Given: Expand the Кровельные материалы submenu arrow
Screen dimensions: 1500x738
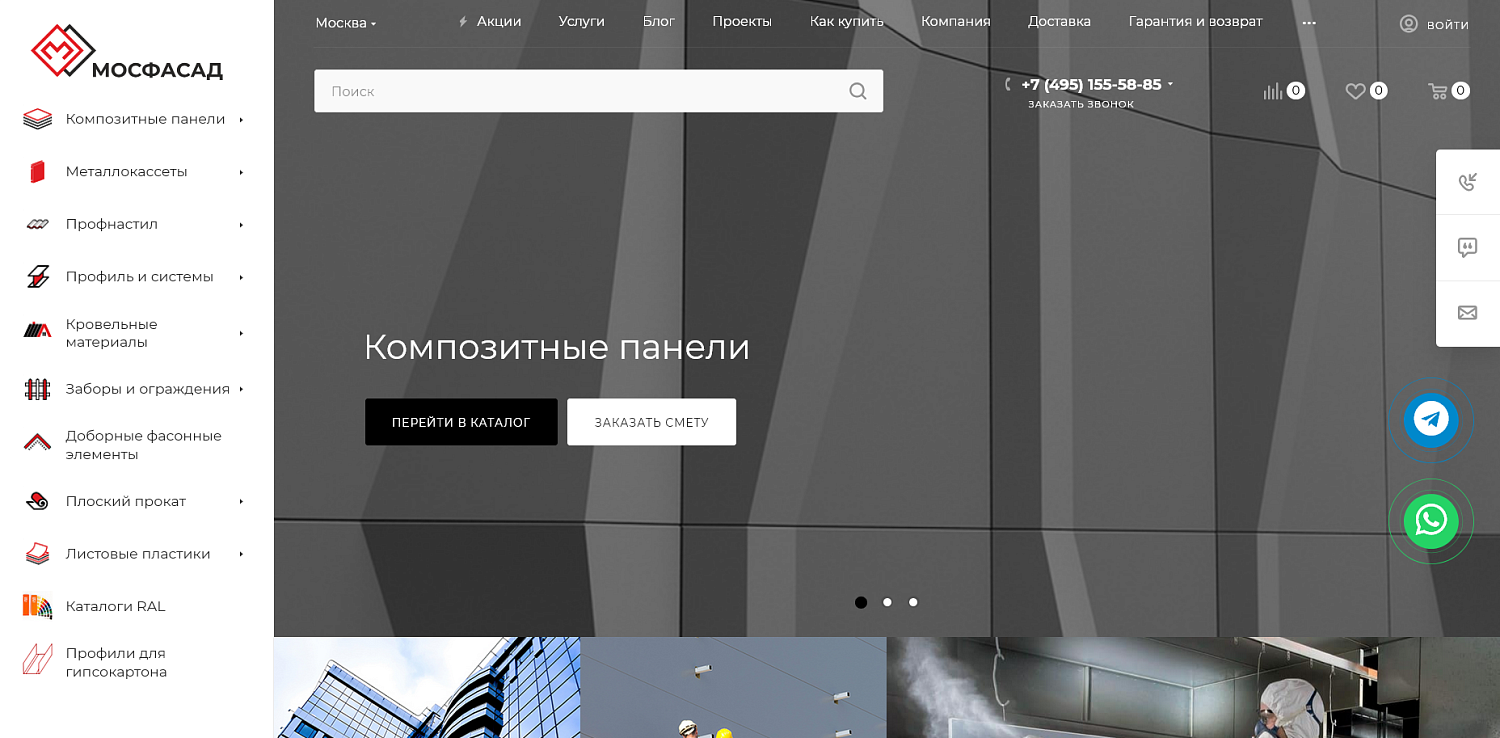Looking at the screenshot, I should pyautogui.click(x=241, y=333).
